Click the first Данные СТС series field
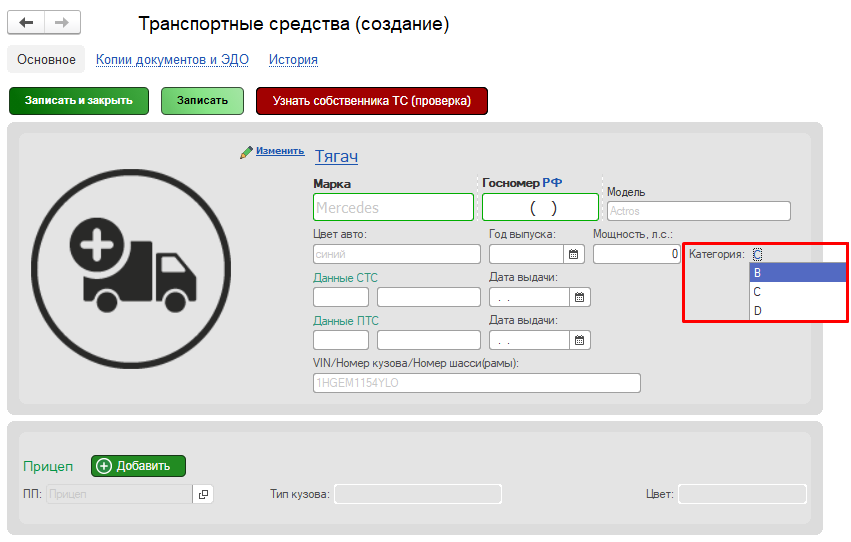Image resolution: width=851 pixels, height=542 pixels. [x=341, y=297]
